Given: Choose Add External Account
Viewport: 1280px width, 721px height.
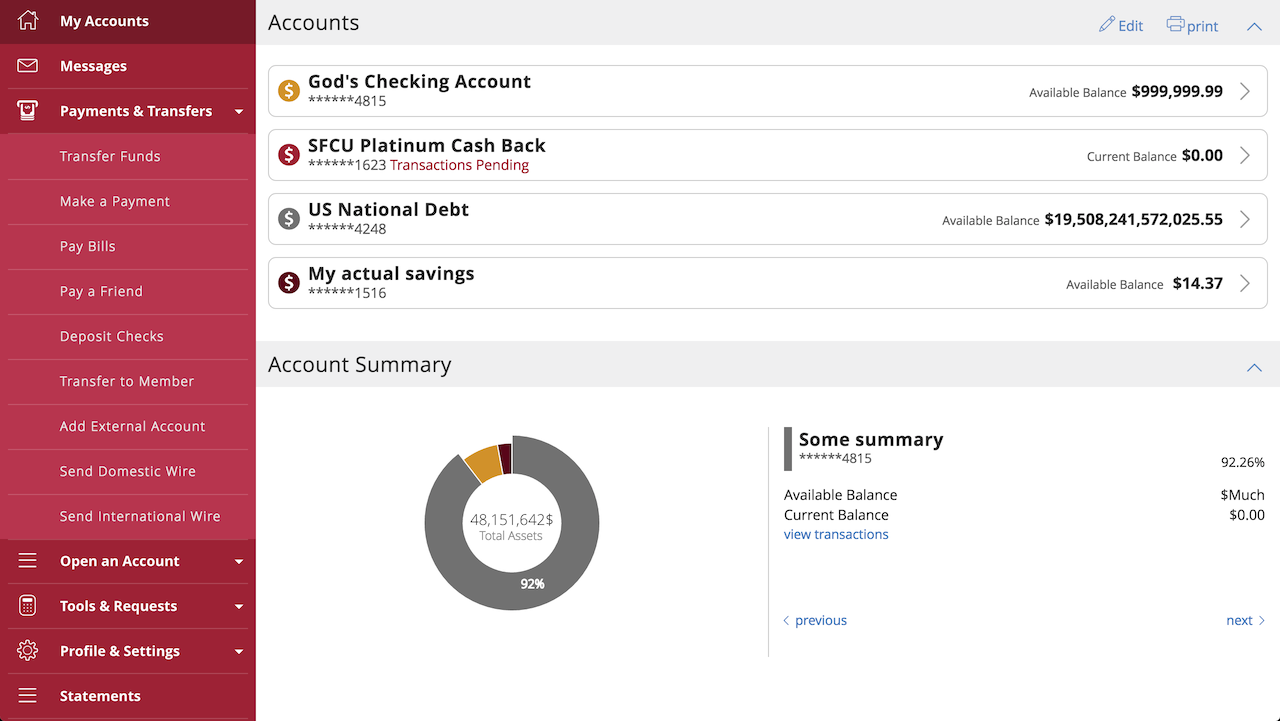Looking at the screenshot, I should click(128, 426).
